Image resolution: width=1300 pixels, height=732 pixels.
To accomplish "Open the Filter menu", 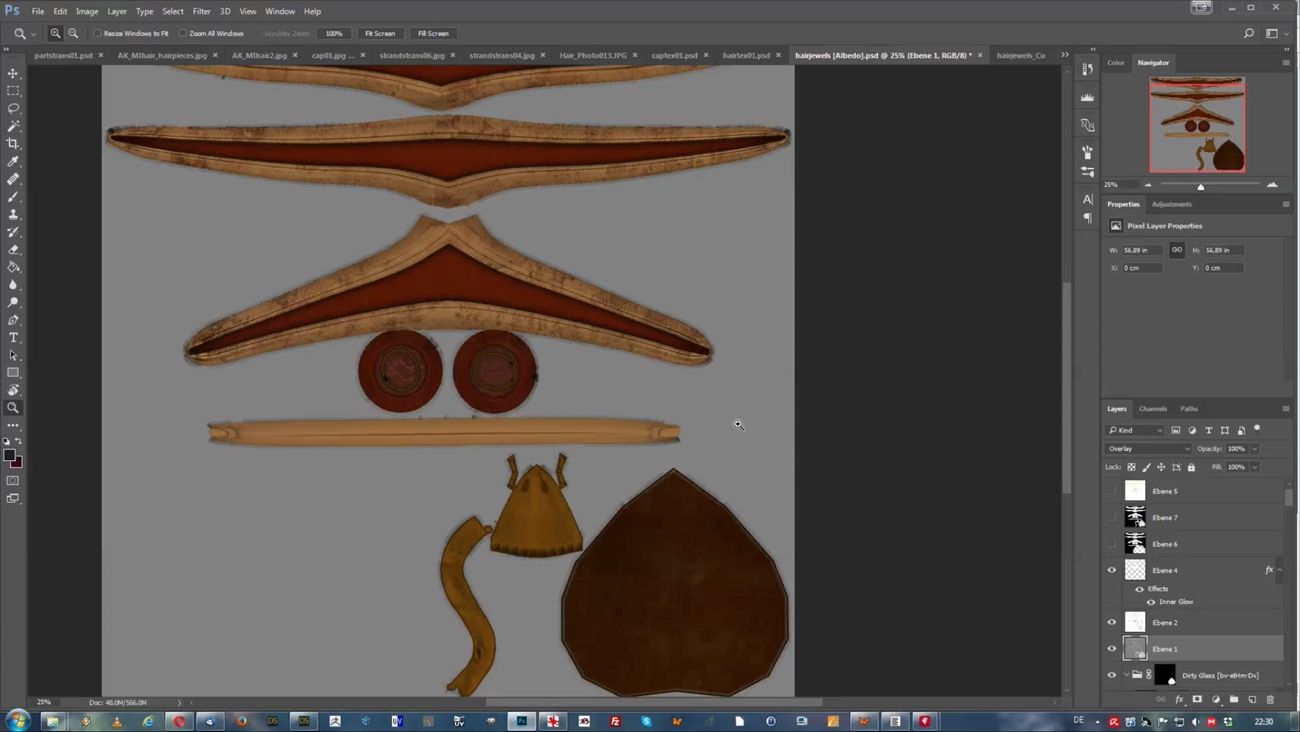I will pyautogui.click(x=201, y=11).
